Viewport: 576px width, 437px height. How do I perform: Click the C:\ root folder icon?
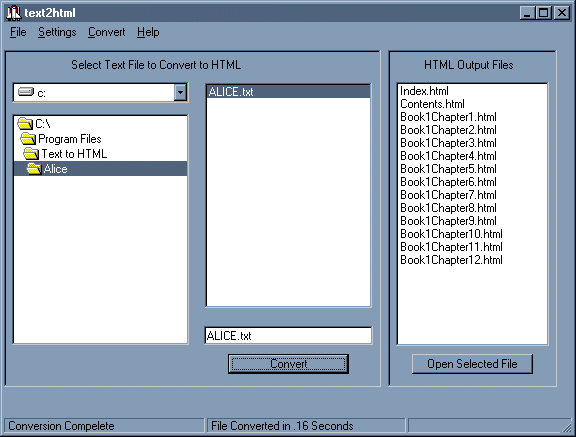pos(25,124)
